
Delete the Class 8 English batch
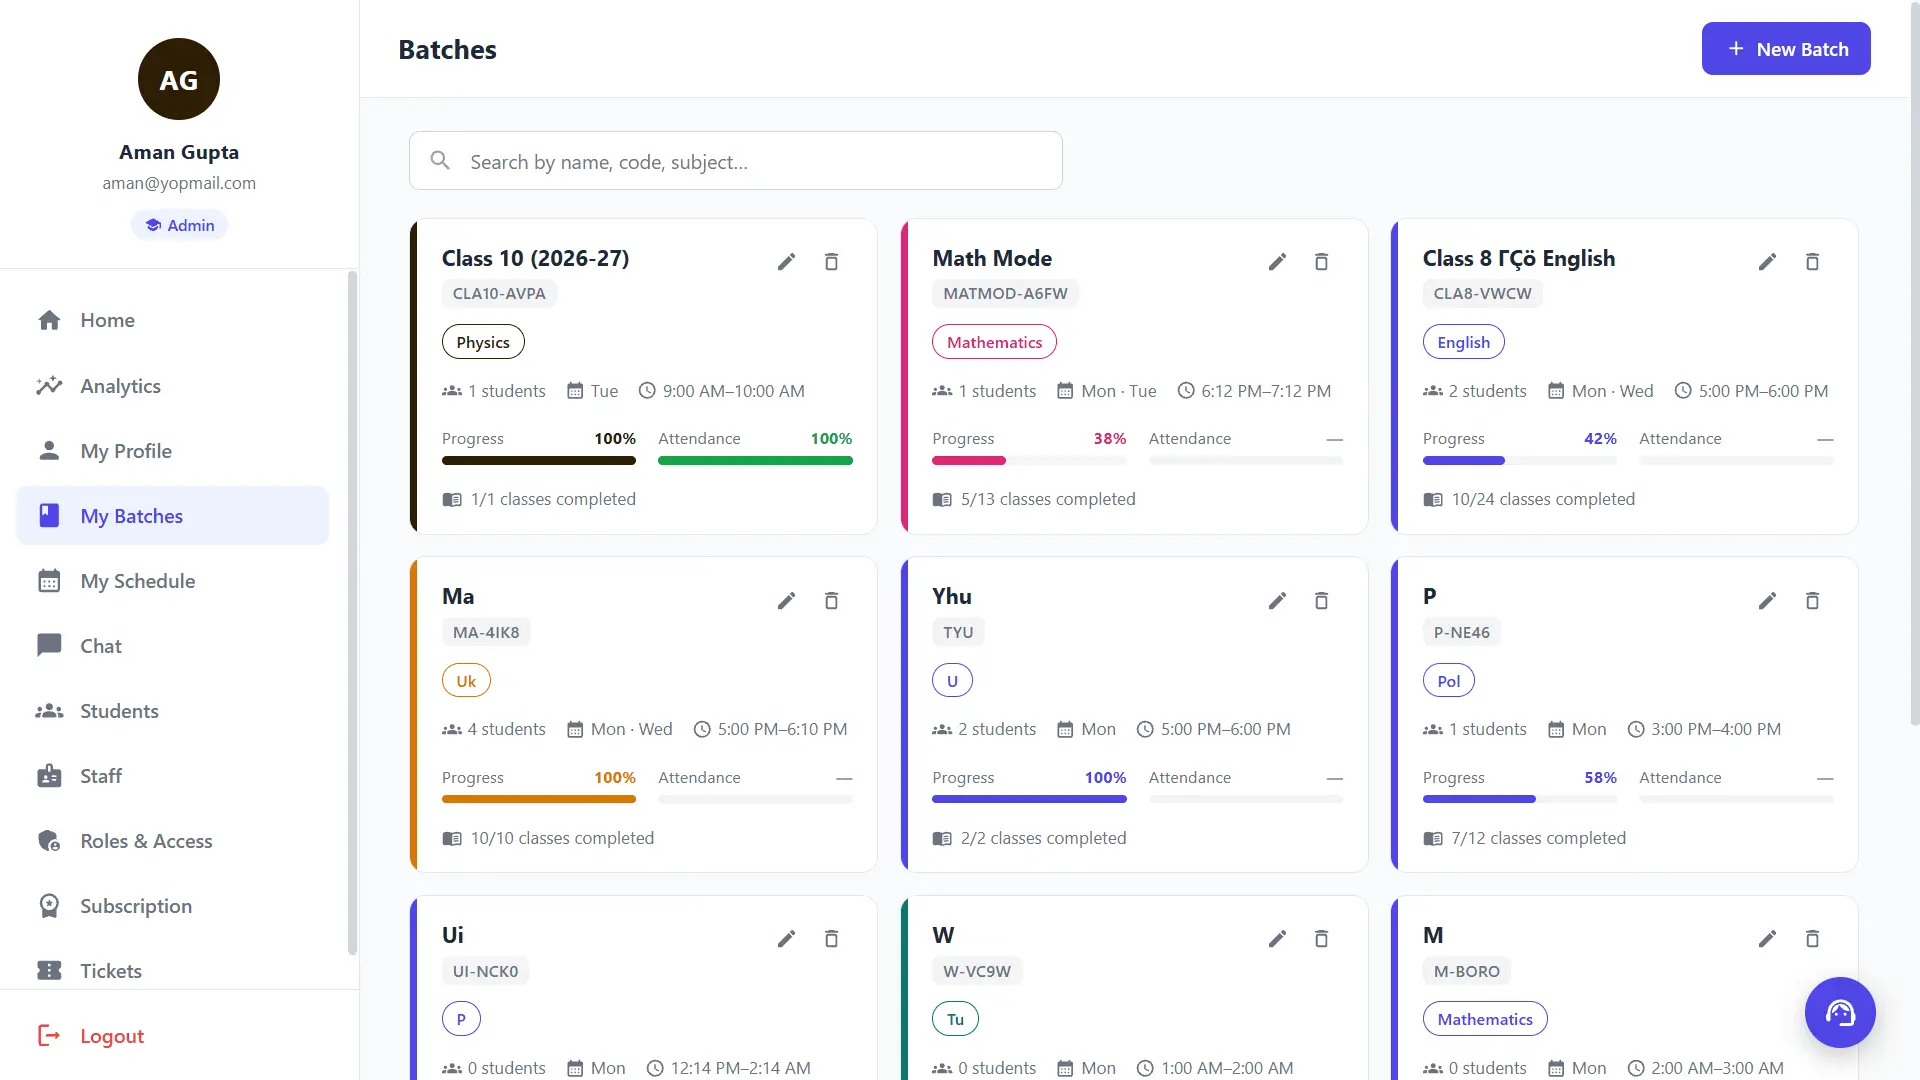coord(1812,262)
